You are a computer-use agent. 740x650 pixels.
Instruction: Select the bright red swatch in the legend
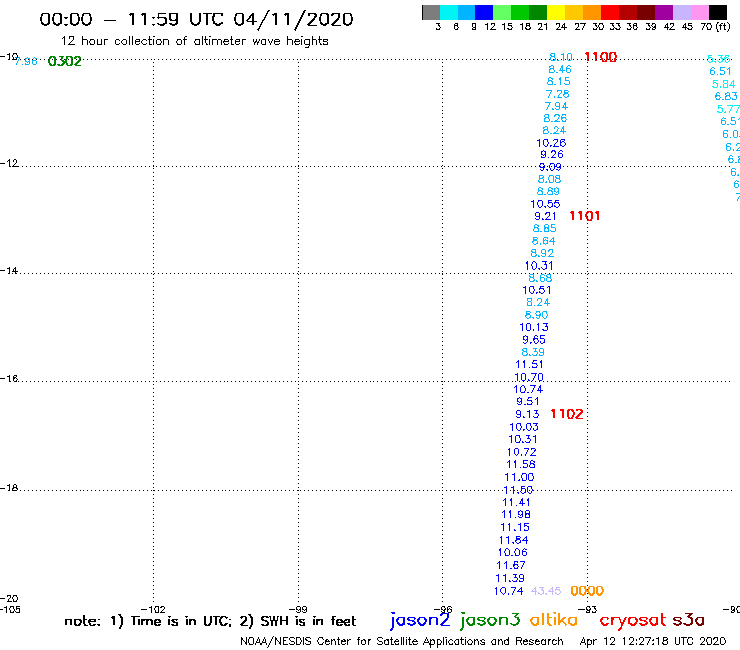[610, 12]
